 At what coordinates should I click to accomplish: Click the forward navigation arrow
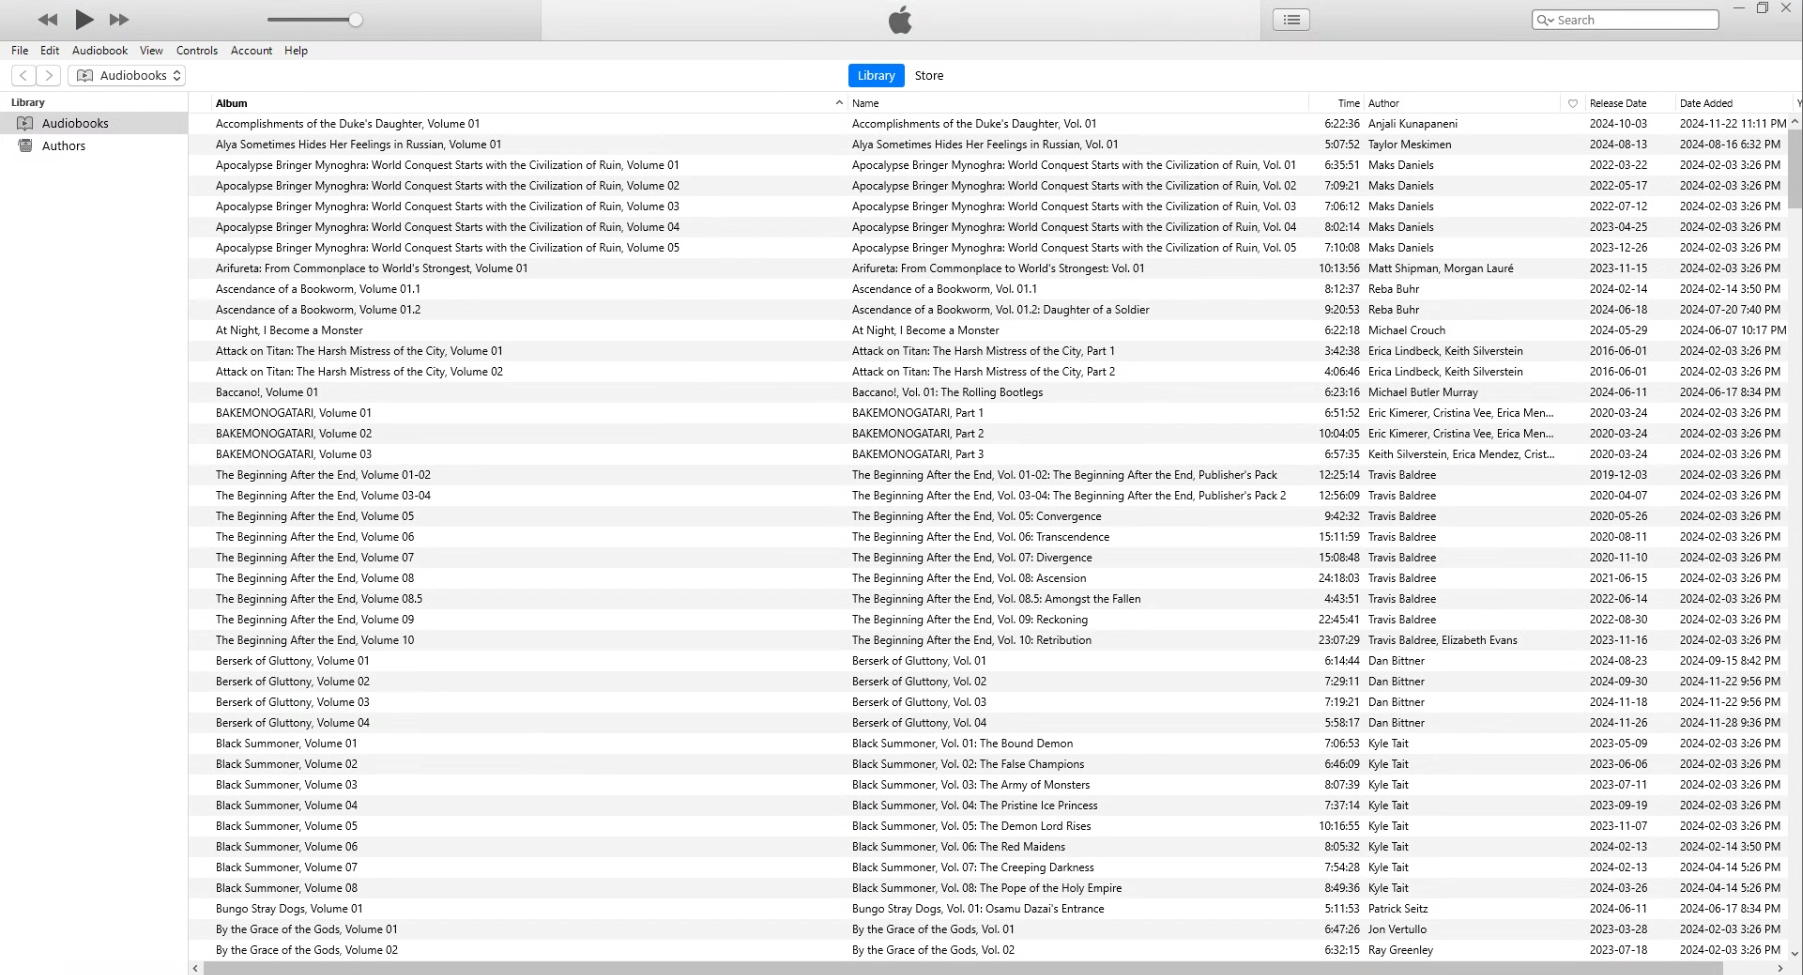(x=49, y=76)
